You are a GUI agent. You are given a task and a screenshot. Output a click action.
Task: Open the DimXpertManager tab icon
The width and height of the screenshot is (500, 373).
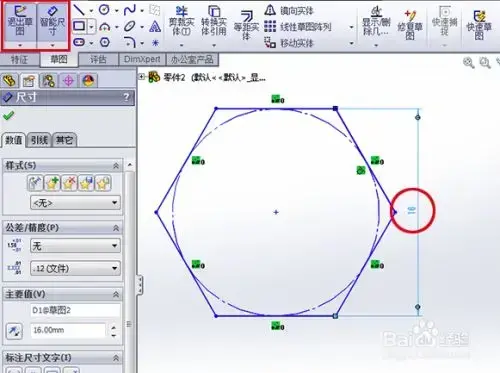coord(69,81)
